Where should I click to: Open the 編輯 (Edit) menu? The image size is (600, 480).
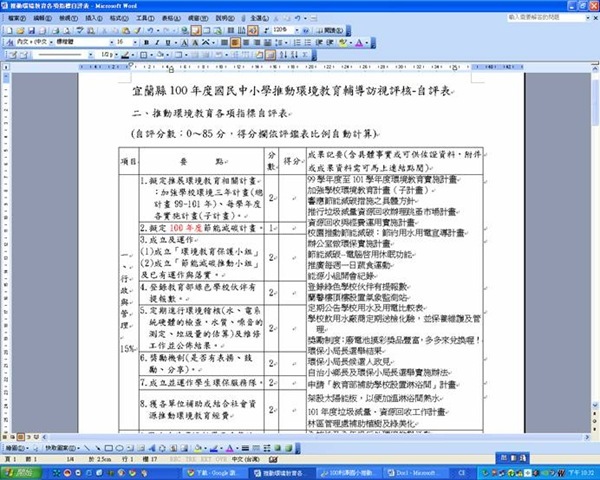coord(42,18)
